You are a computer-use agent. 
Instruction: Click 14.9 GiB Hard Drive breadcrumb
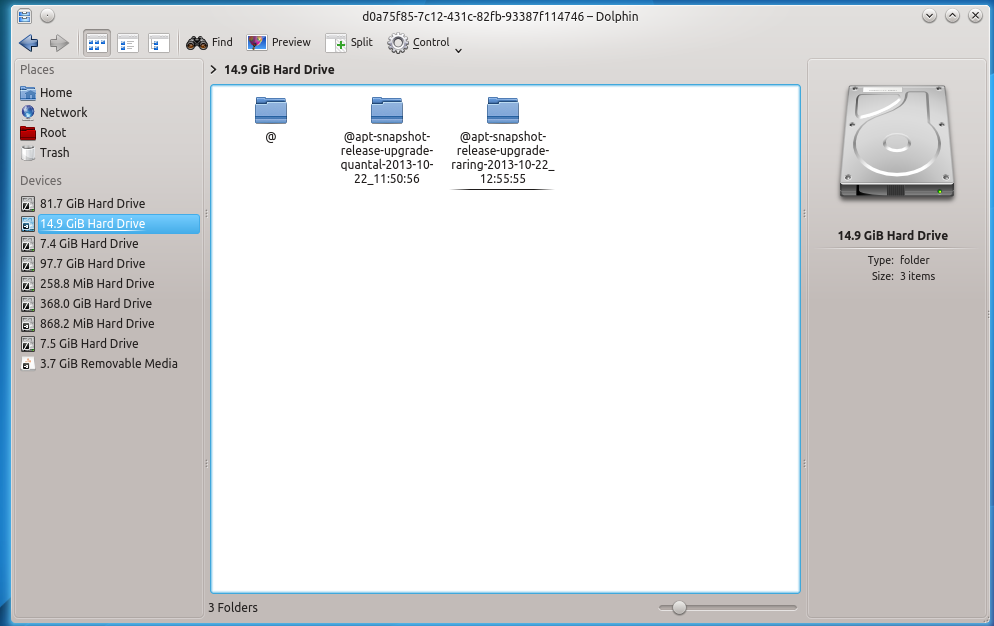pos(279,70)
